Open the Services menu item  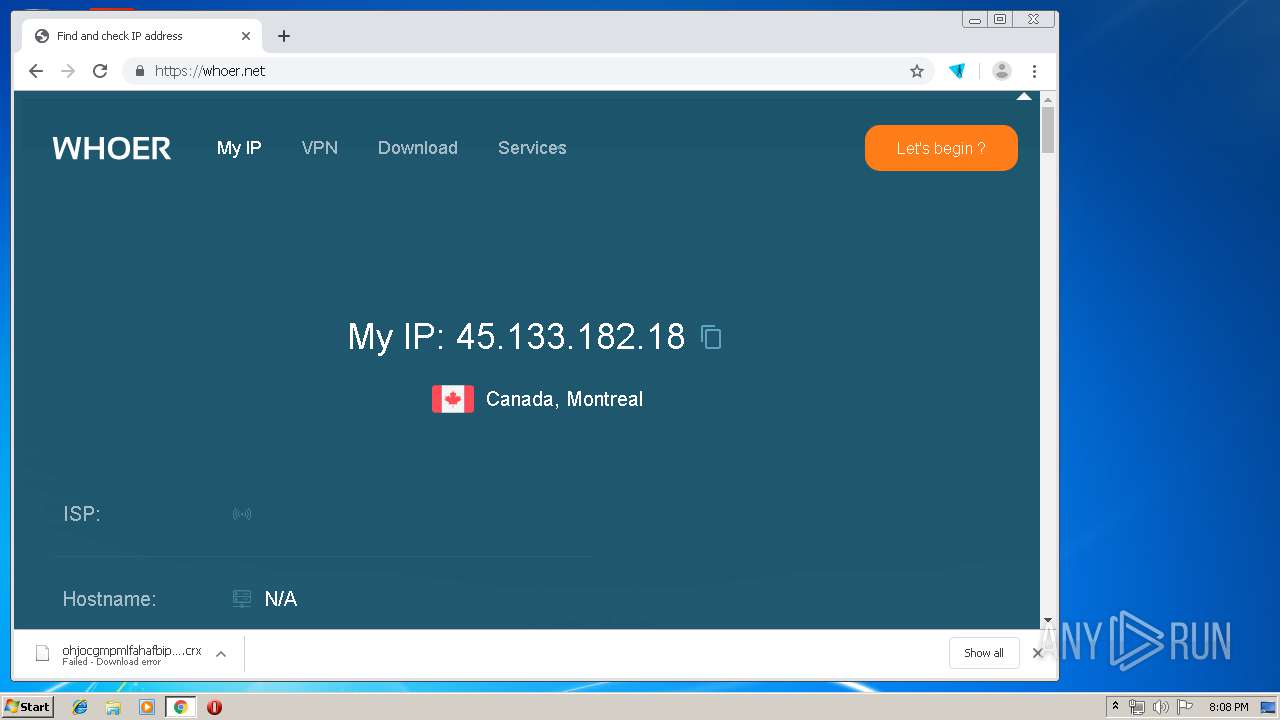pyautogui.click(x=532, y=148)
